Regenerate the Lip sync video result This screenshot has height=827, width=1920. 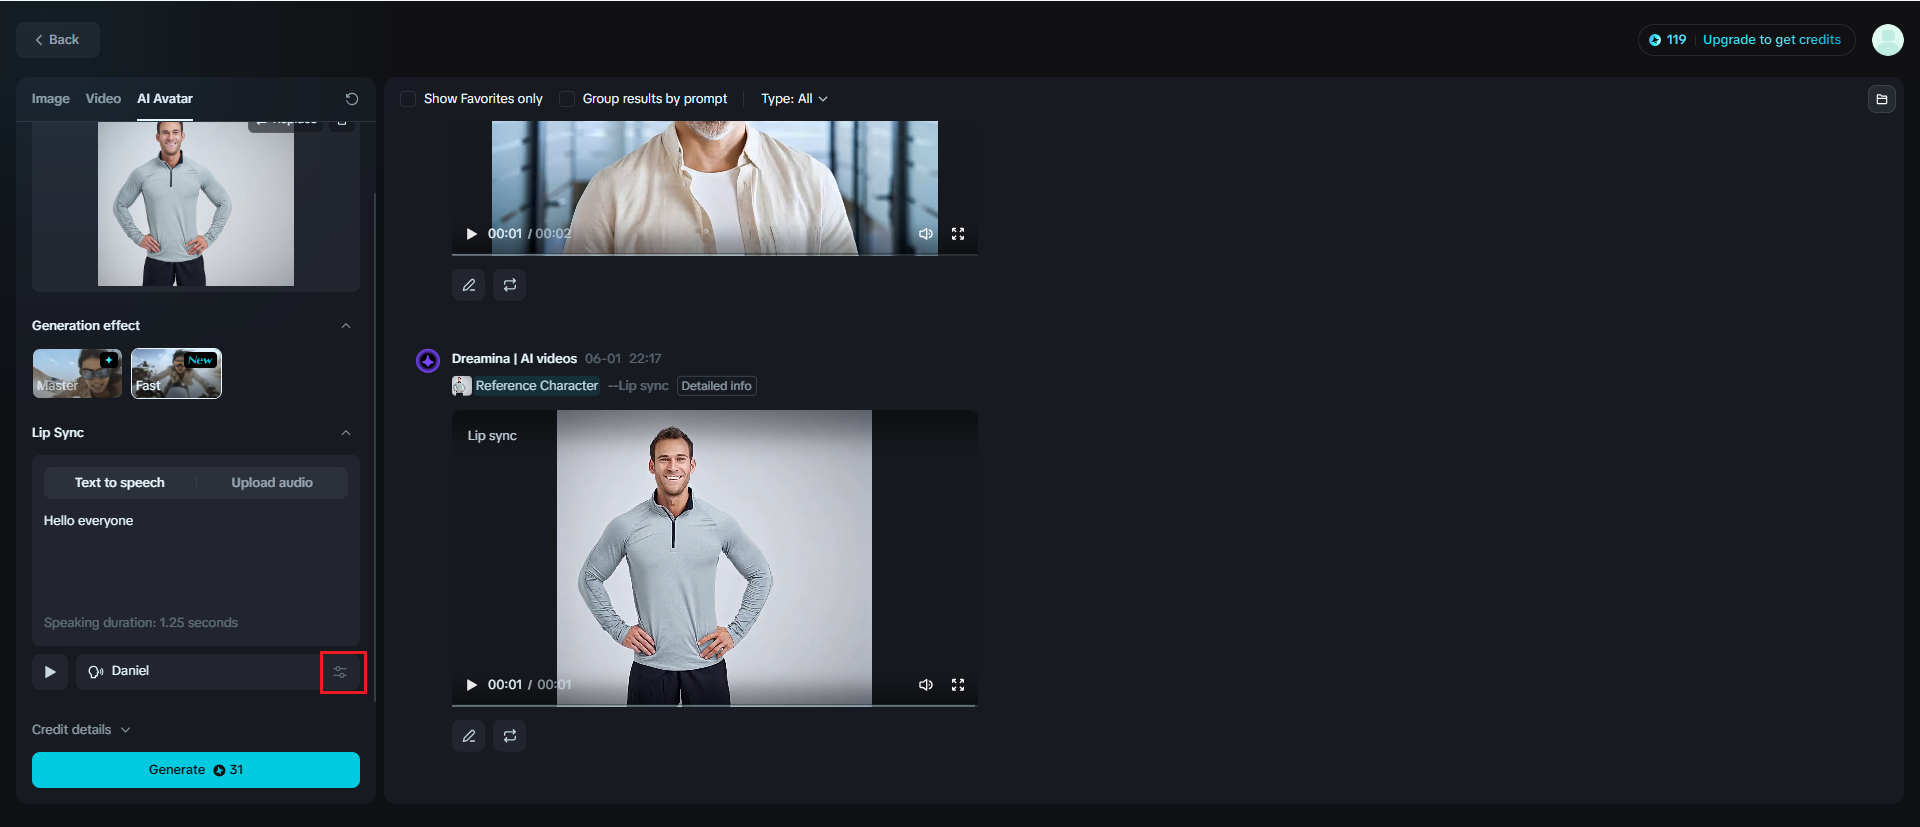(x=510, y=736)
